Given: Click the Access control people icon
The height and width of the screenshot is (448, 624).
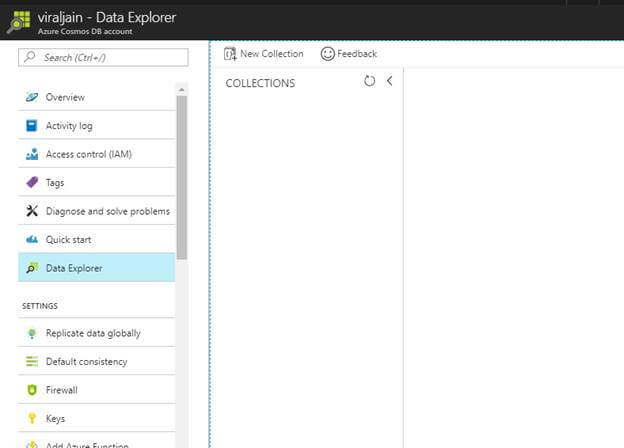Looking at the screenshot, I should pyautogui.click(x=32, y=154).
